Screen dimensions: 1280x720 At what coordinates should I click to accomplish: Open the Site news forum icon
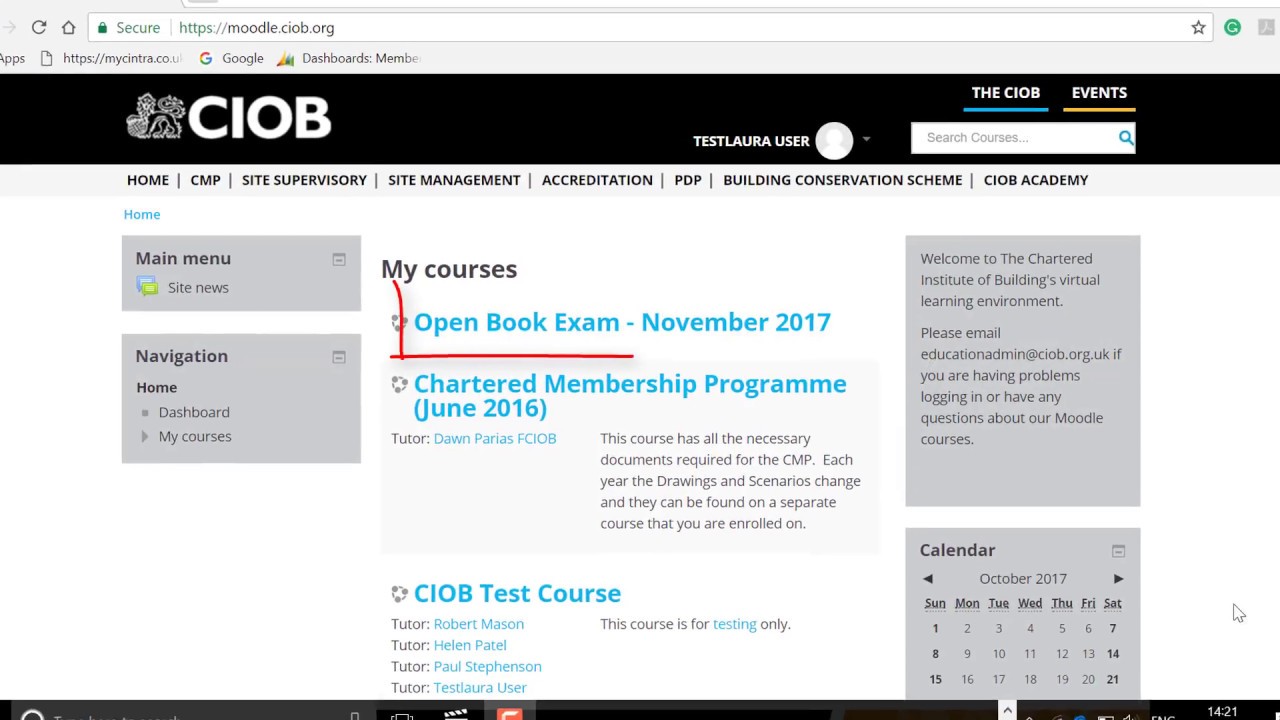click(148, 287)
